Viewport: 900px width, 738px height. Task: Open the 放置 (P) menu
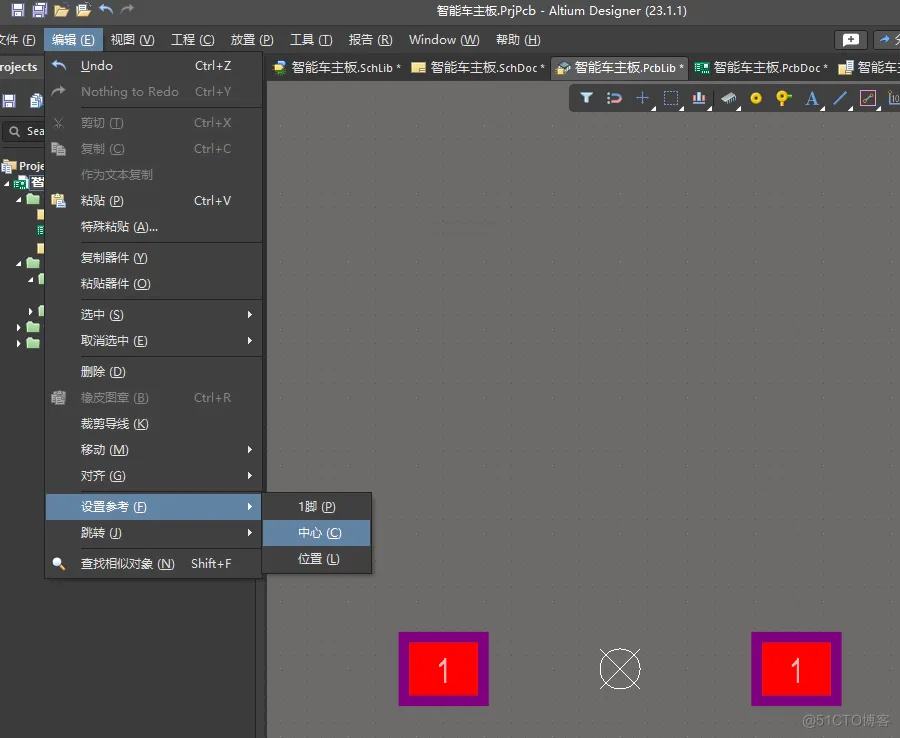251,40
